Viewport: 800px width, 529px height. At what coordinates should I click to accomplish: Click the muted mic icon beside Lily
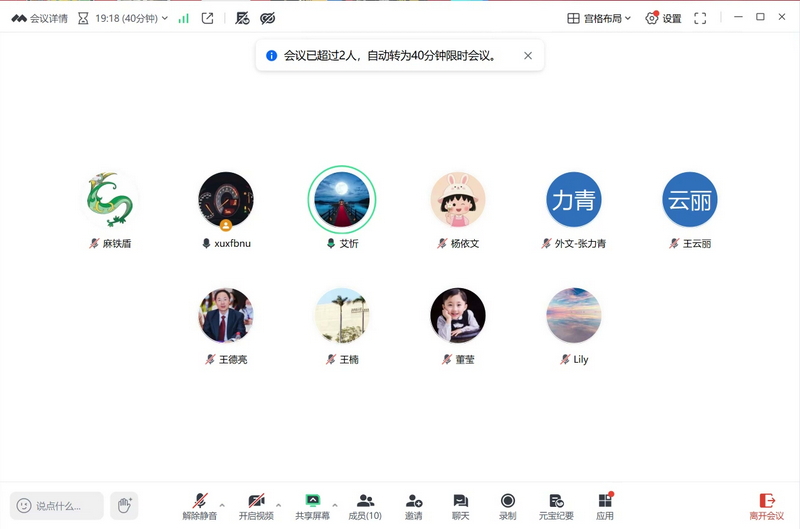[x=564, y=359]
